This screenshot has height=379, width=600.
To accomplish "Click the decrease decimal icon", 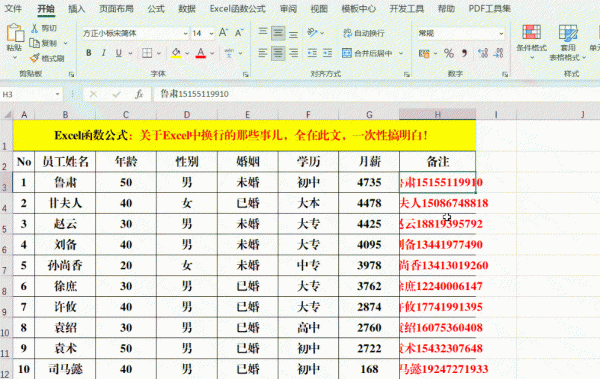I will coord(499,53).
